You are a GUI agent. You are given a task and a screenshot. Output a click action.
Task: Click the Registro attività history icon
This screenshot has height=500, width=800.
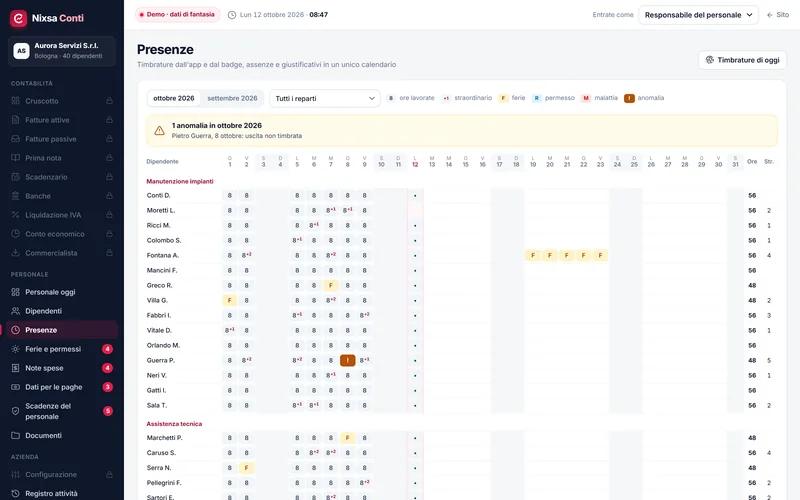[15, 493]
